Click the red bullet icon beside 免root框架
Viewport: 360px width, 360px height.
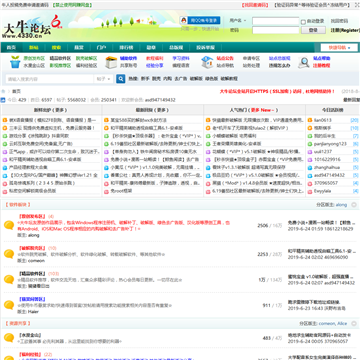tap(106, 191)
